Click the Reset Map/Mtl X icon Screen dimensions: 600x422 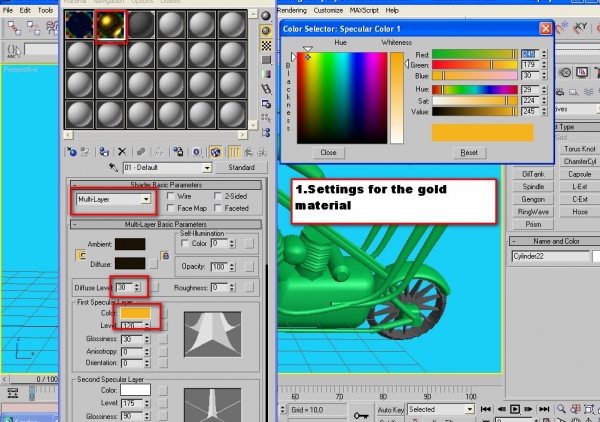coord(122,152)
